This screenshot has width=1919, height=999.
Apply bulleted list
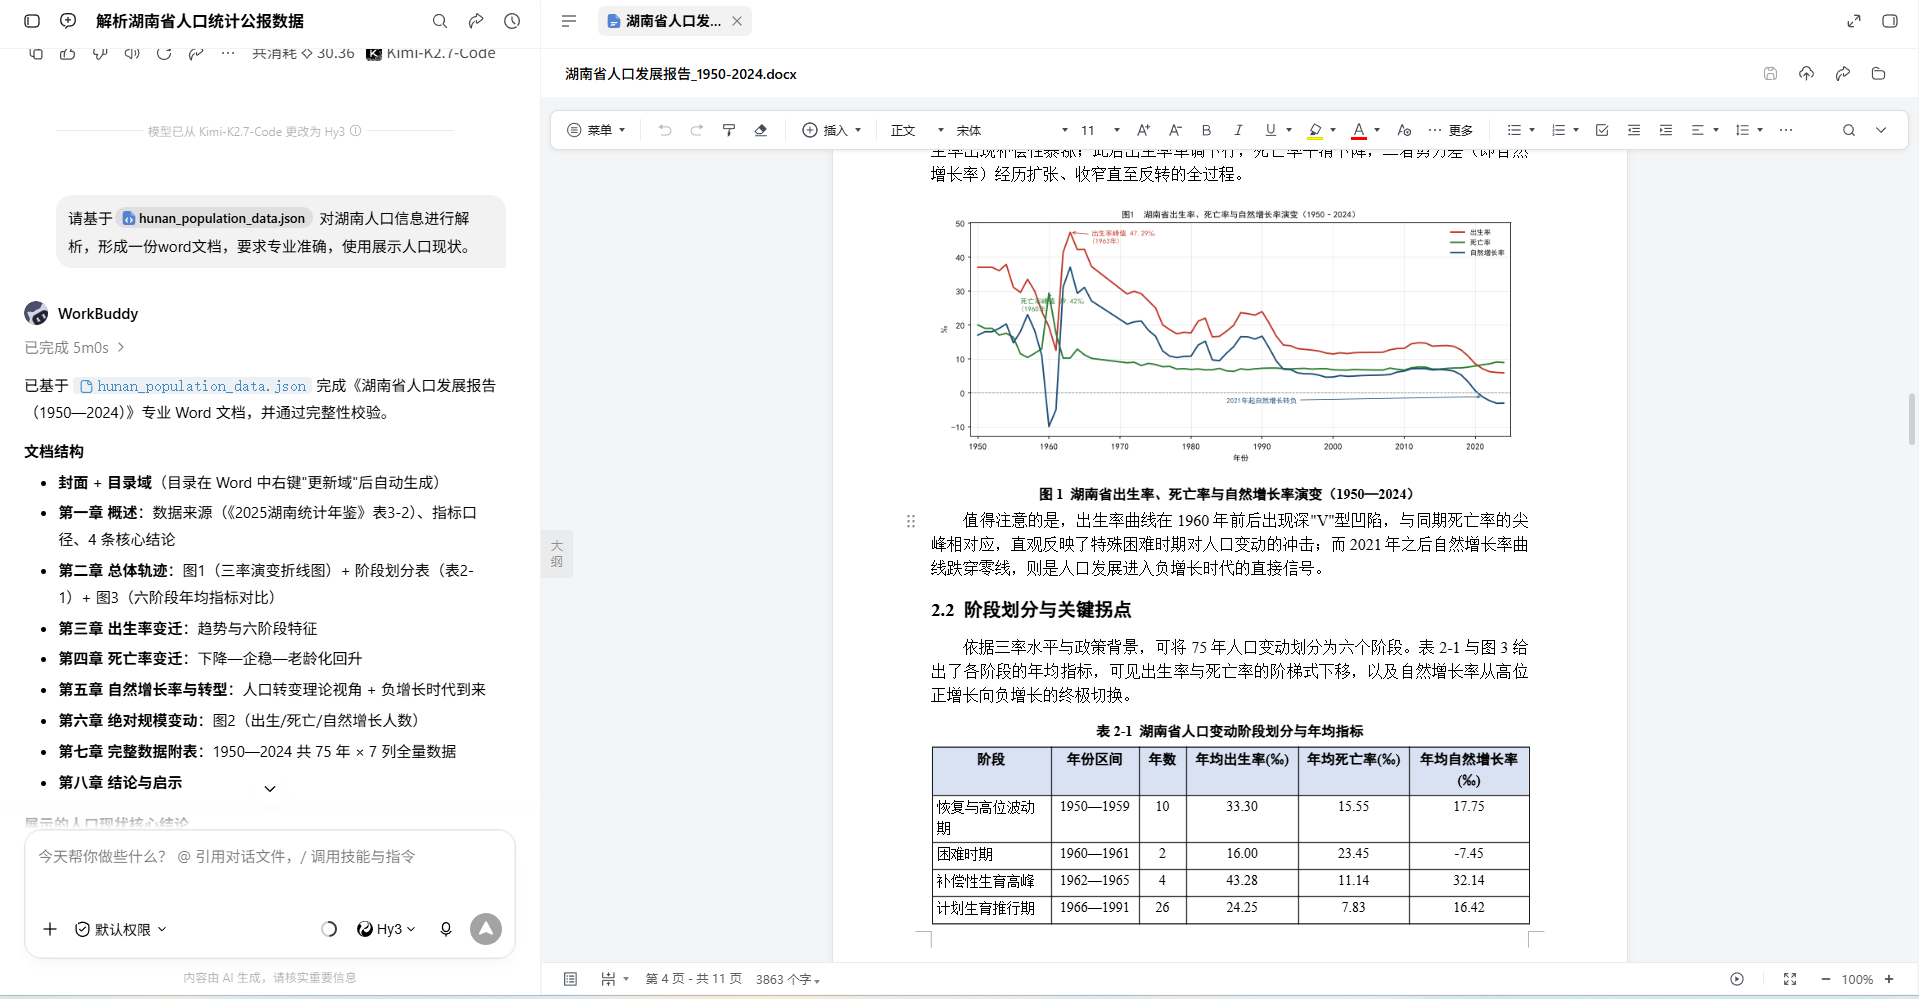[1515, 130]
